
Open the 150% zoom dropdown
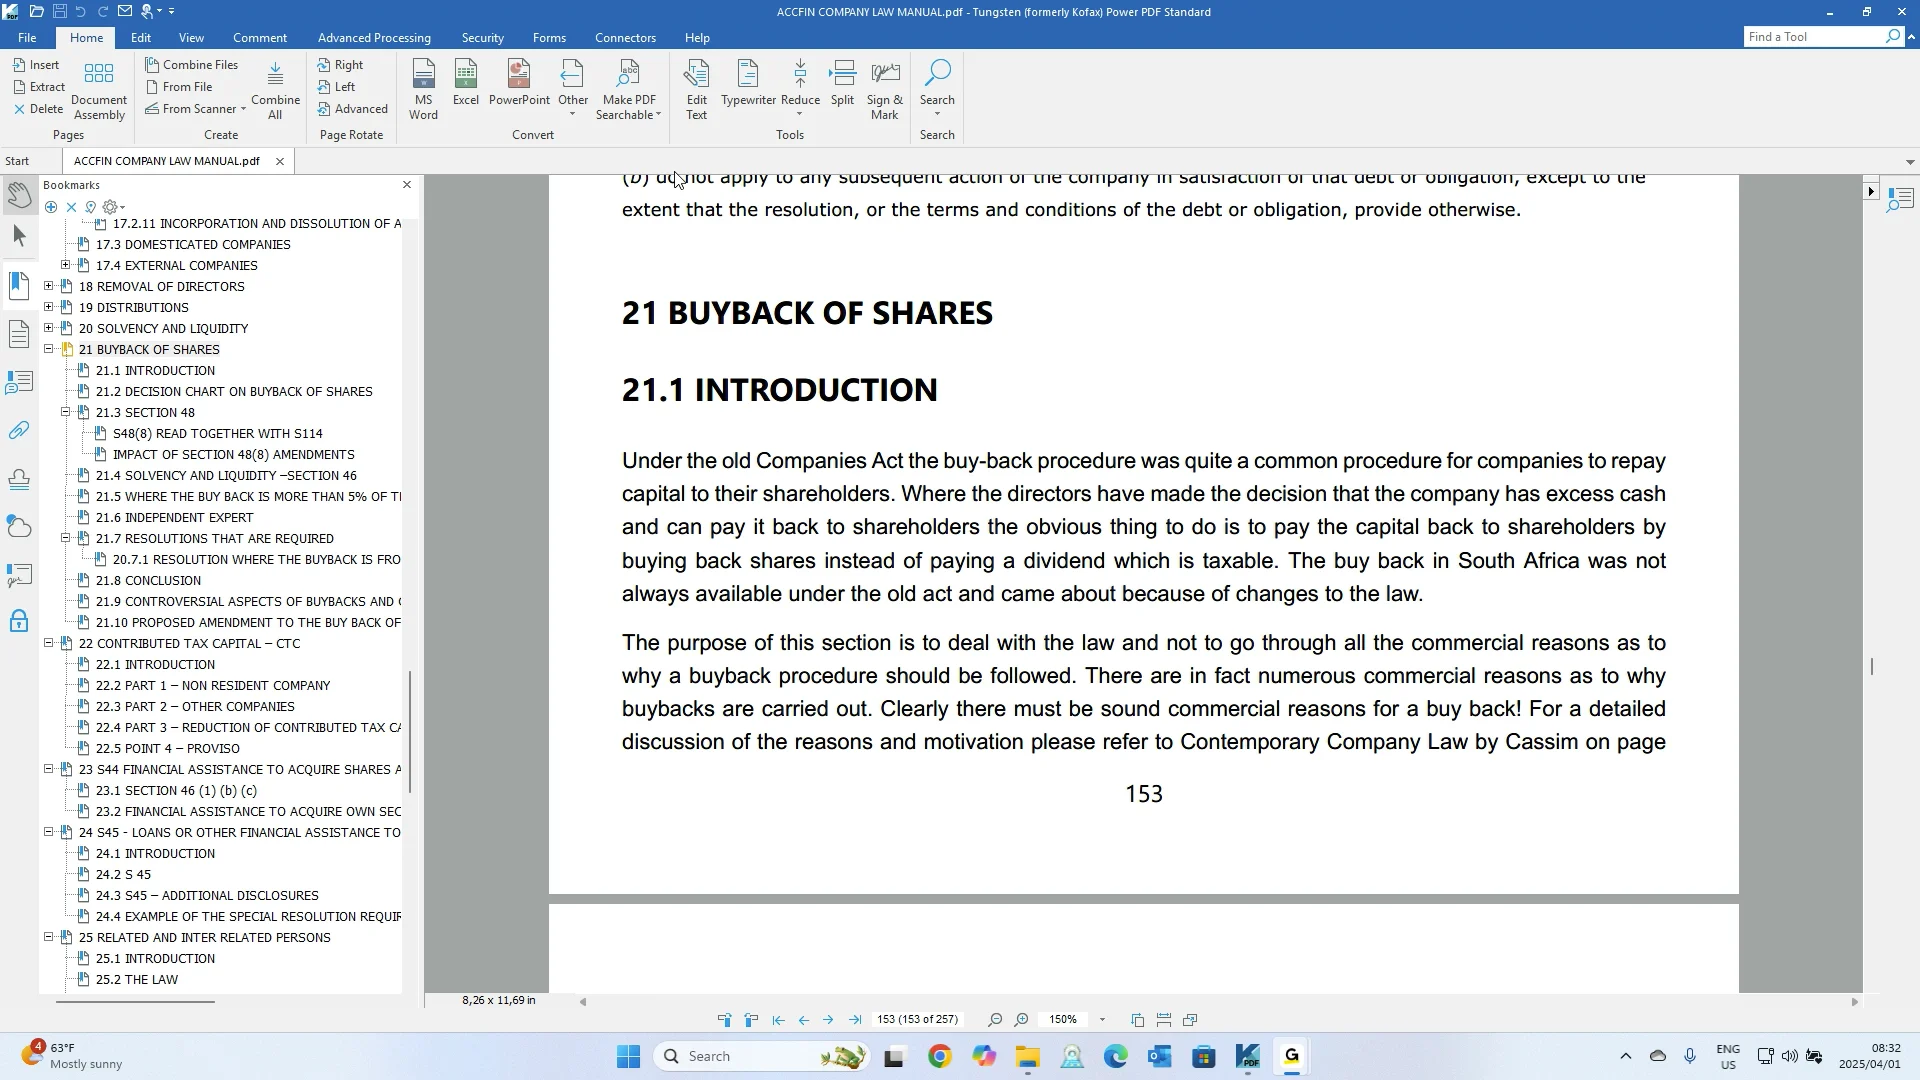click(1102, 1019)
